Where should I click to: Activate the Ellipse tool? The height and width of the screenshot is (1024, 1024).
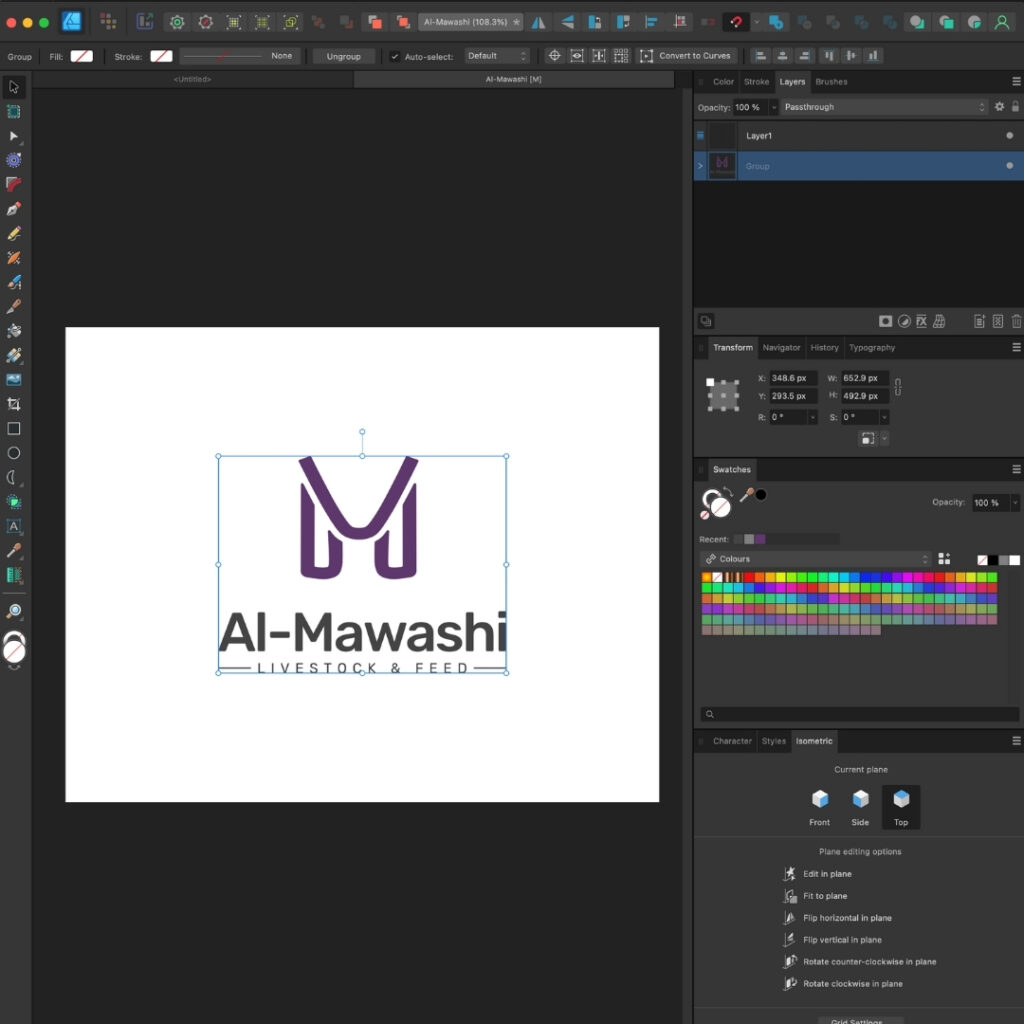(14, 453)
